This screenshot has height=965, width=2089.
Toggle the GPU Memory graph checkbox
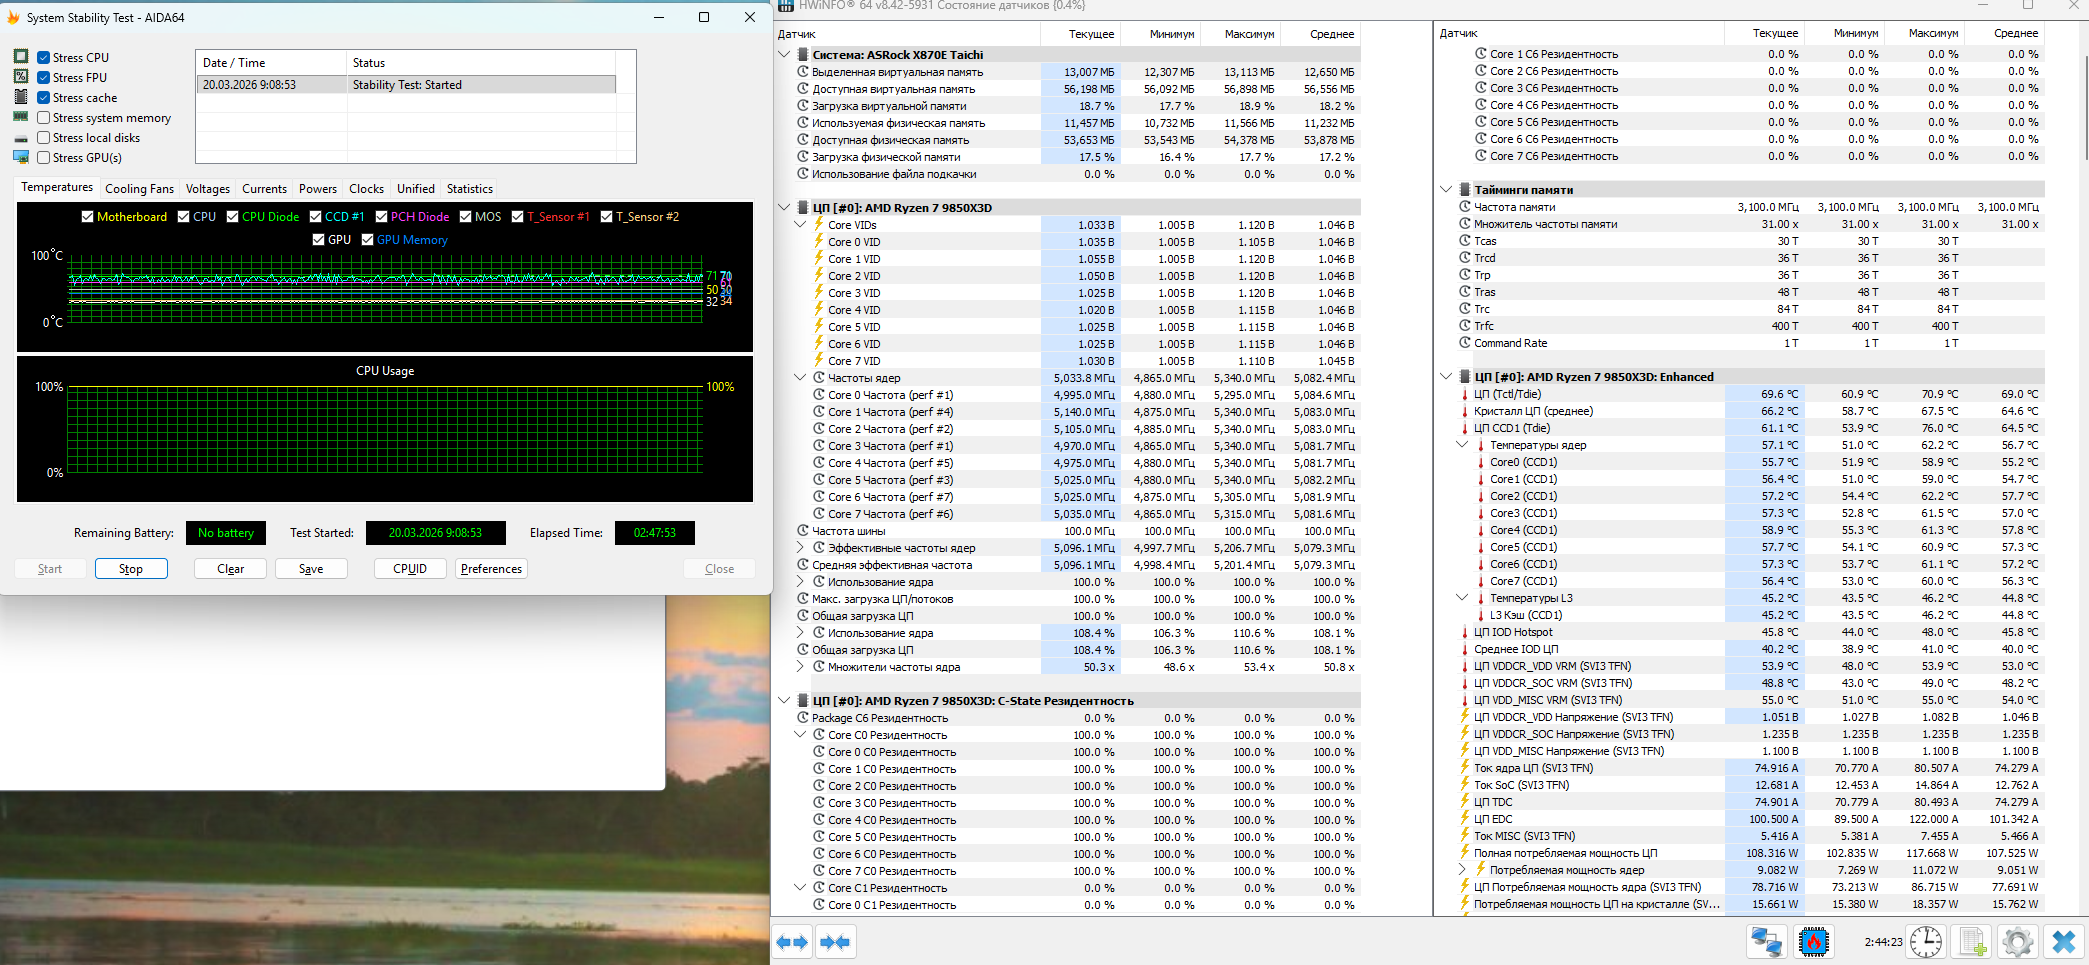(x=367, y=240)
